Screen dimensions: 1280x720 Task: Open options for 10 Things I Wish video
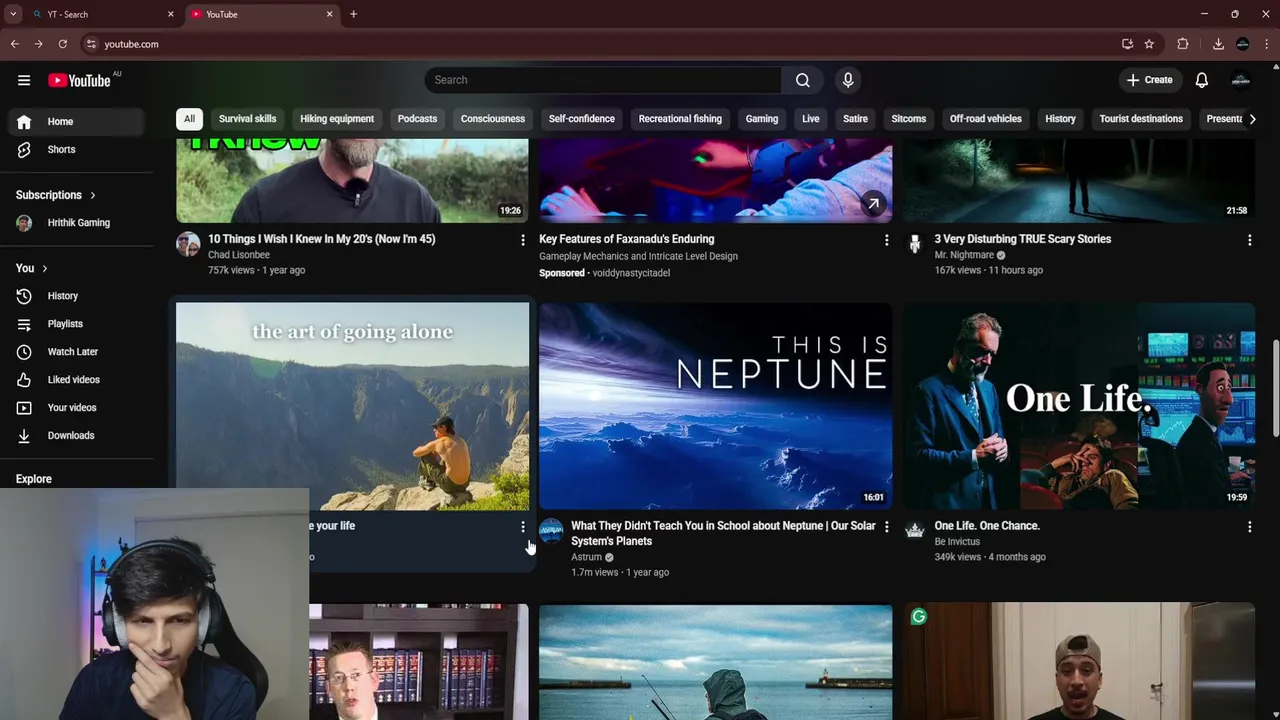click(522, 240)
